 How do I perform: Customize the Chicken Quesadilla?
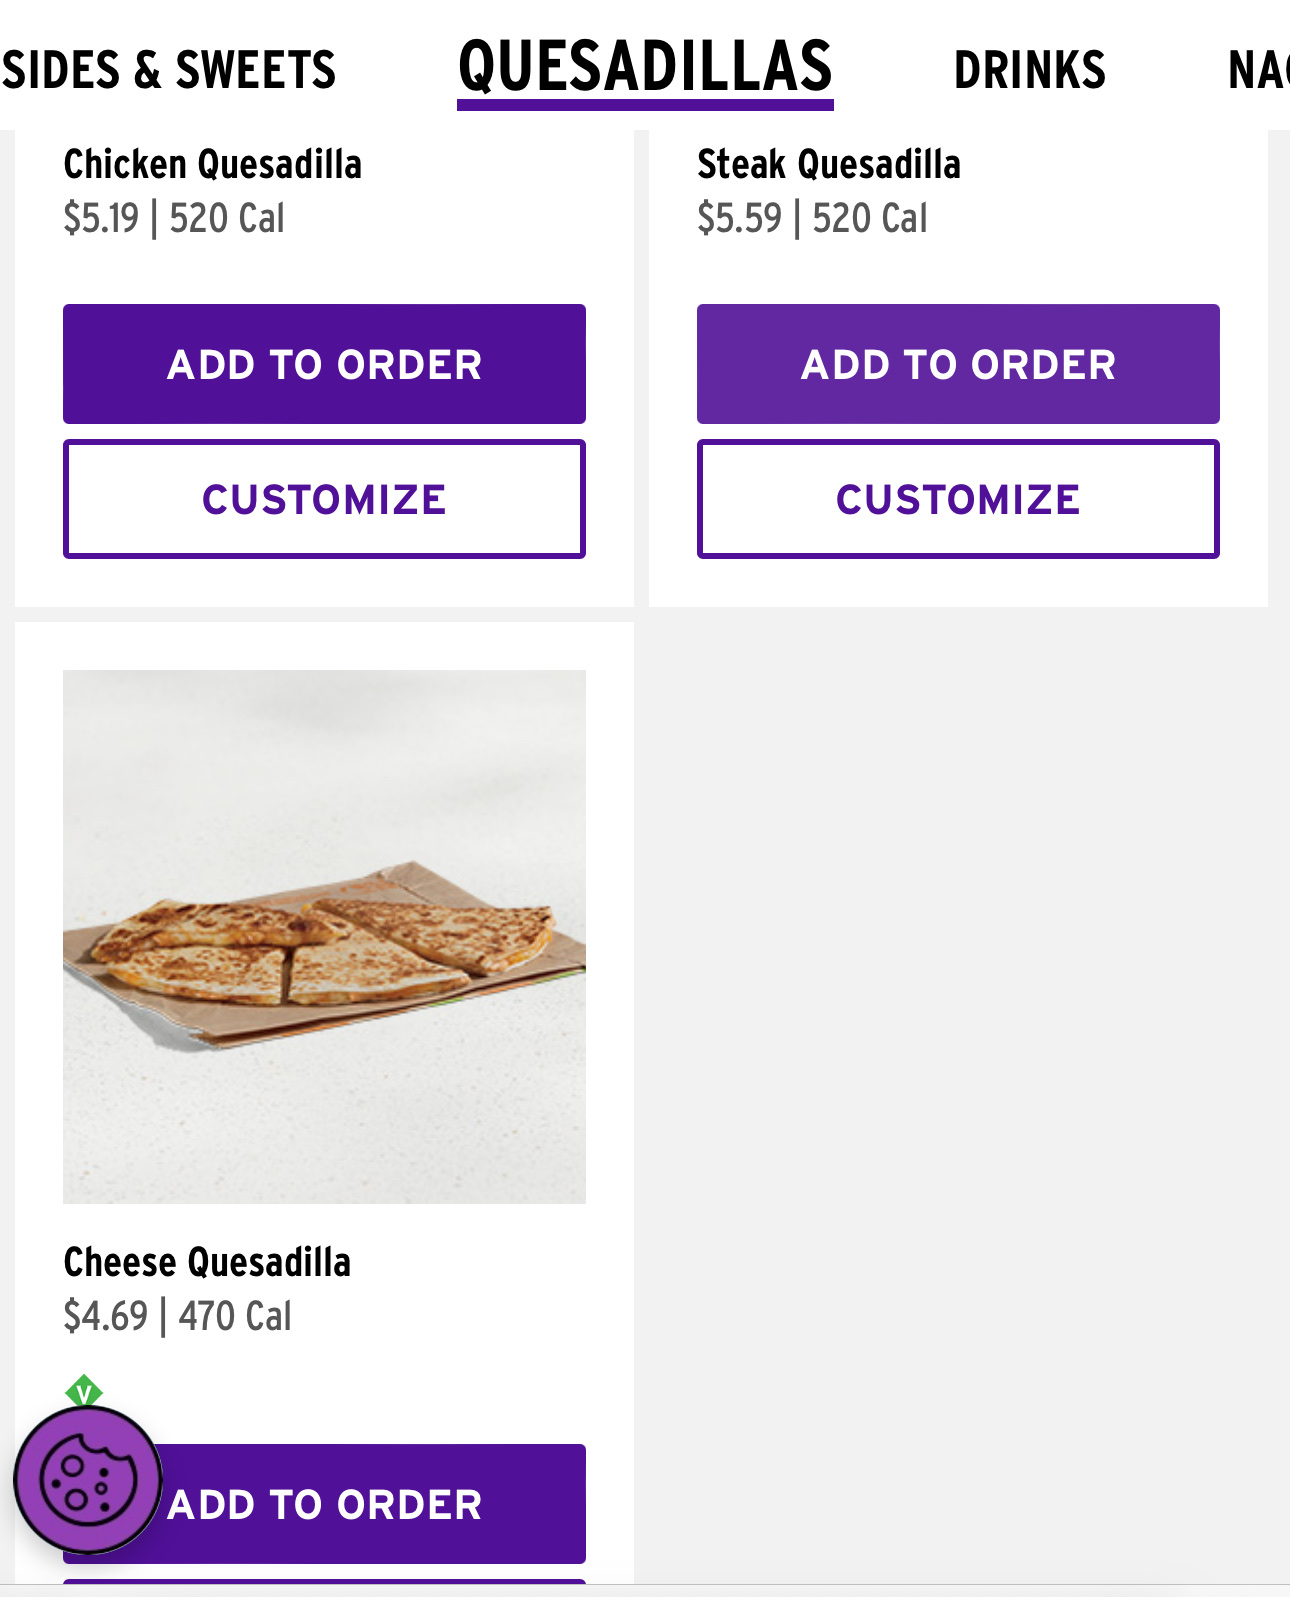(324, 499)
